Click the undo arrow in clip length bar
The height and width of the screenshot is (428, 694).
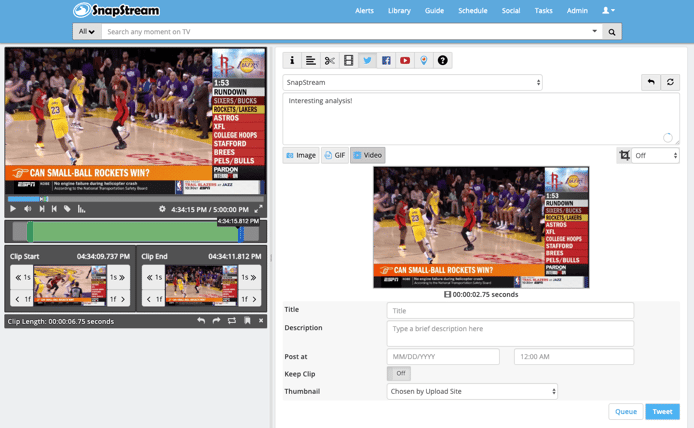point(201,321)
